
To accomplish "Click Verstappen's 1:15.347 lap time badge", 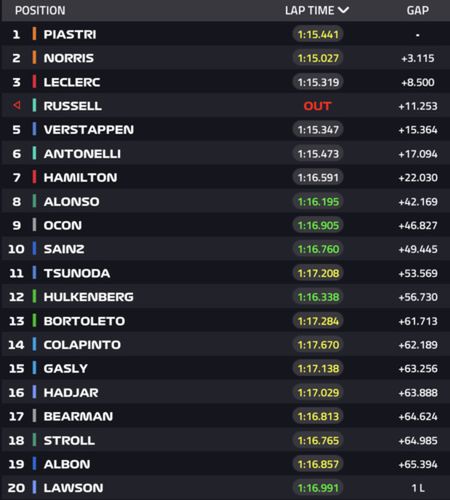I will (318, 129).
